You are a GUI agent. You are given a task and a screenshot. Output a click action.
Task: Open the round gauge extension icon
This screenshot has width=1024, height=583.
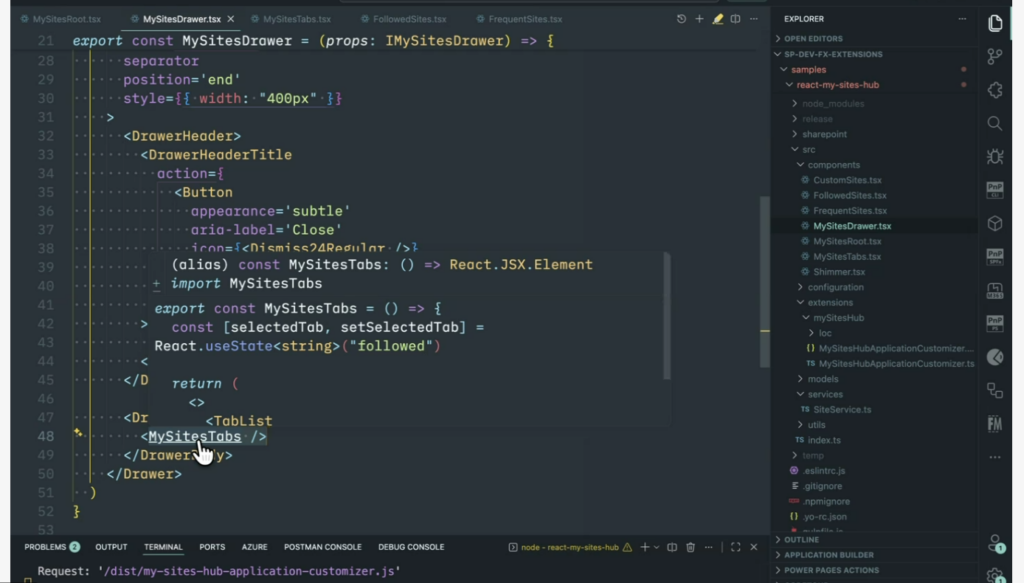[x=995, y=357]
